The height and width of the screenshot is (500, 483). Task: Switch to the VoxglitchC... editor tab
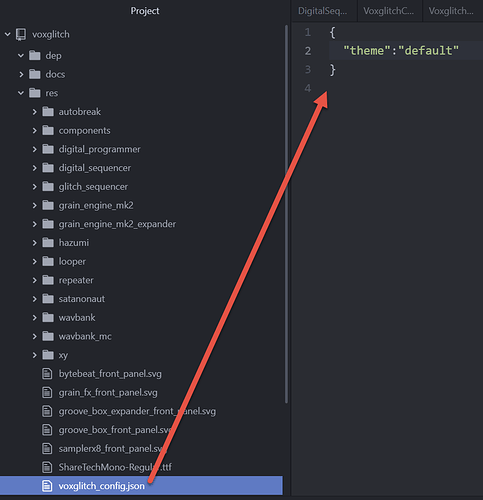(x=389, y=11)
